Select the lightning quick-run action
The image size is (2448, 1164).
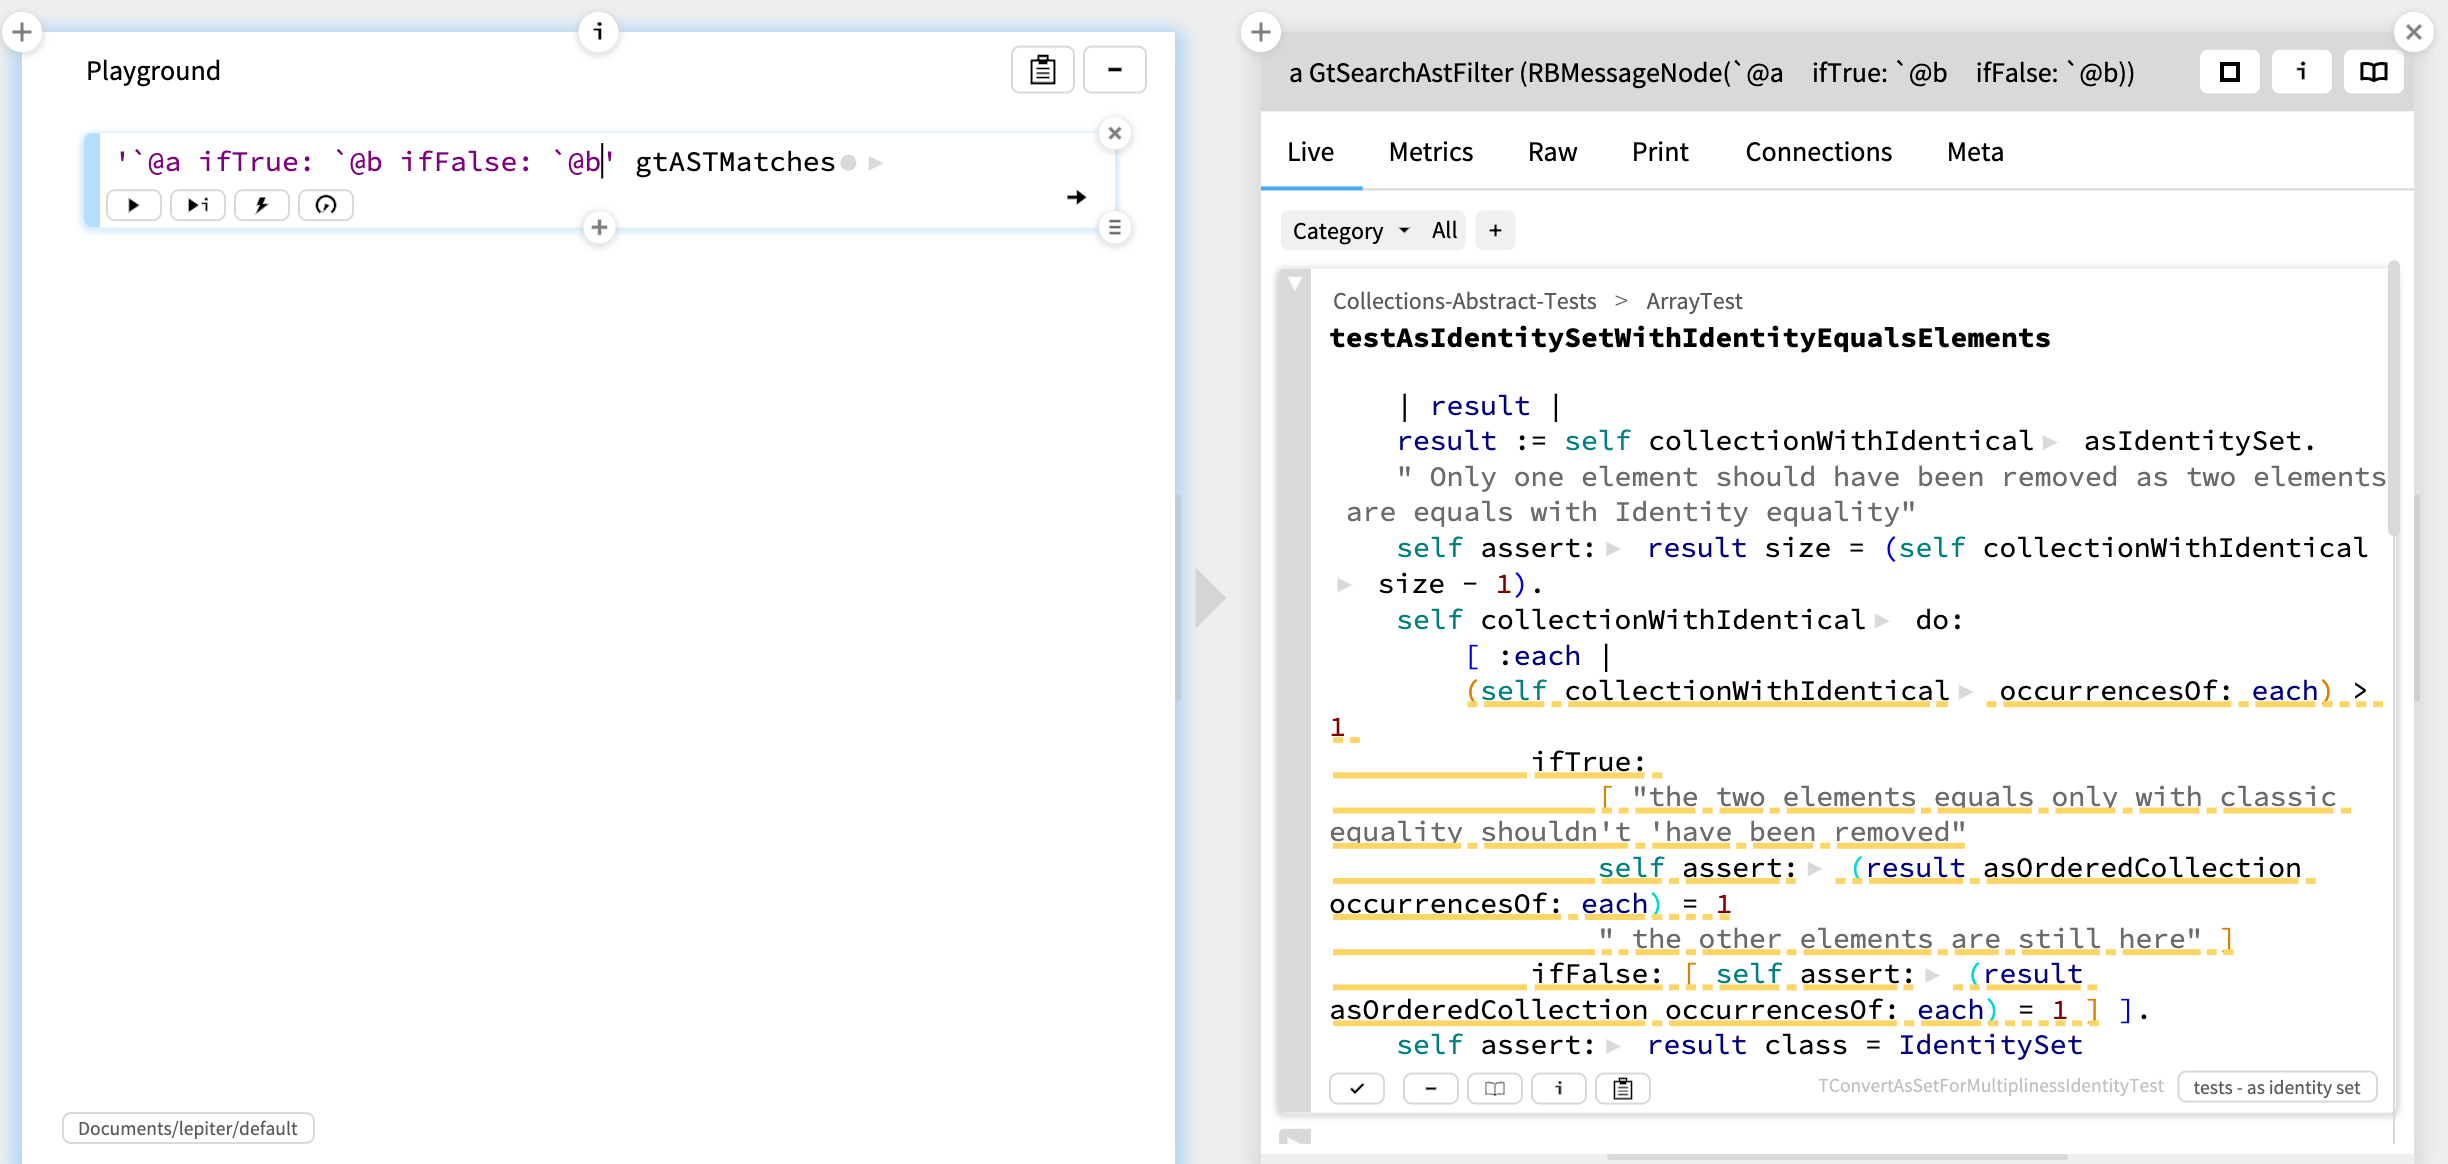tap(261, 205)
